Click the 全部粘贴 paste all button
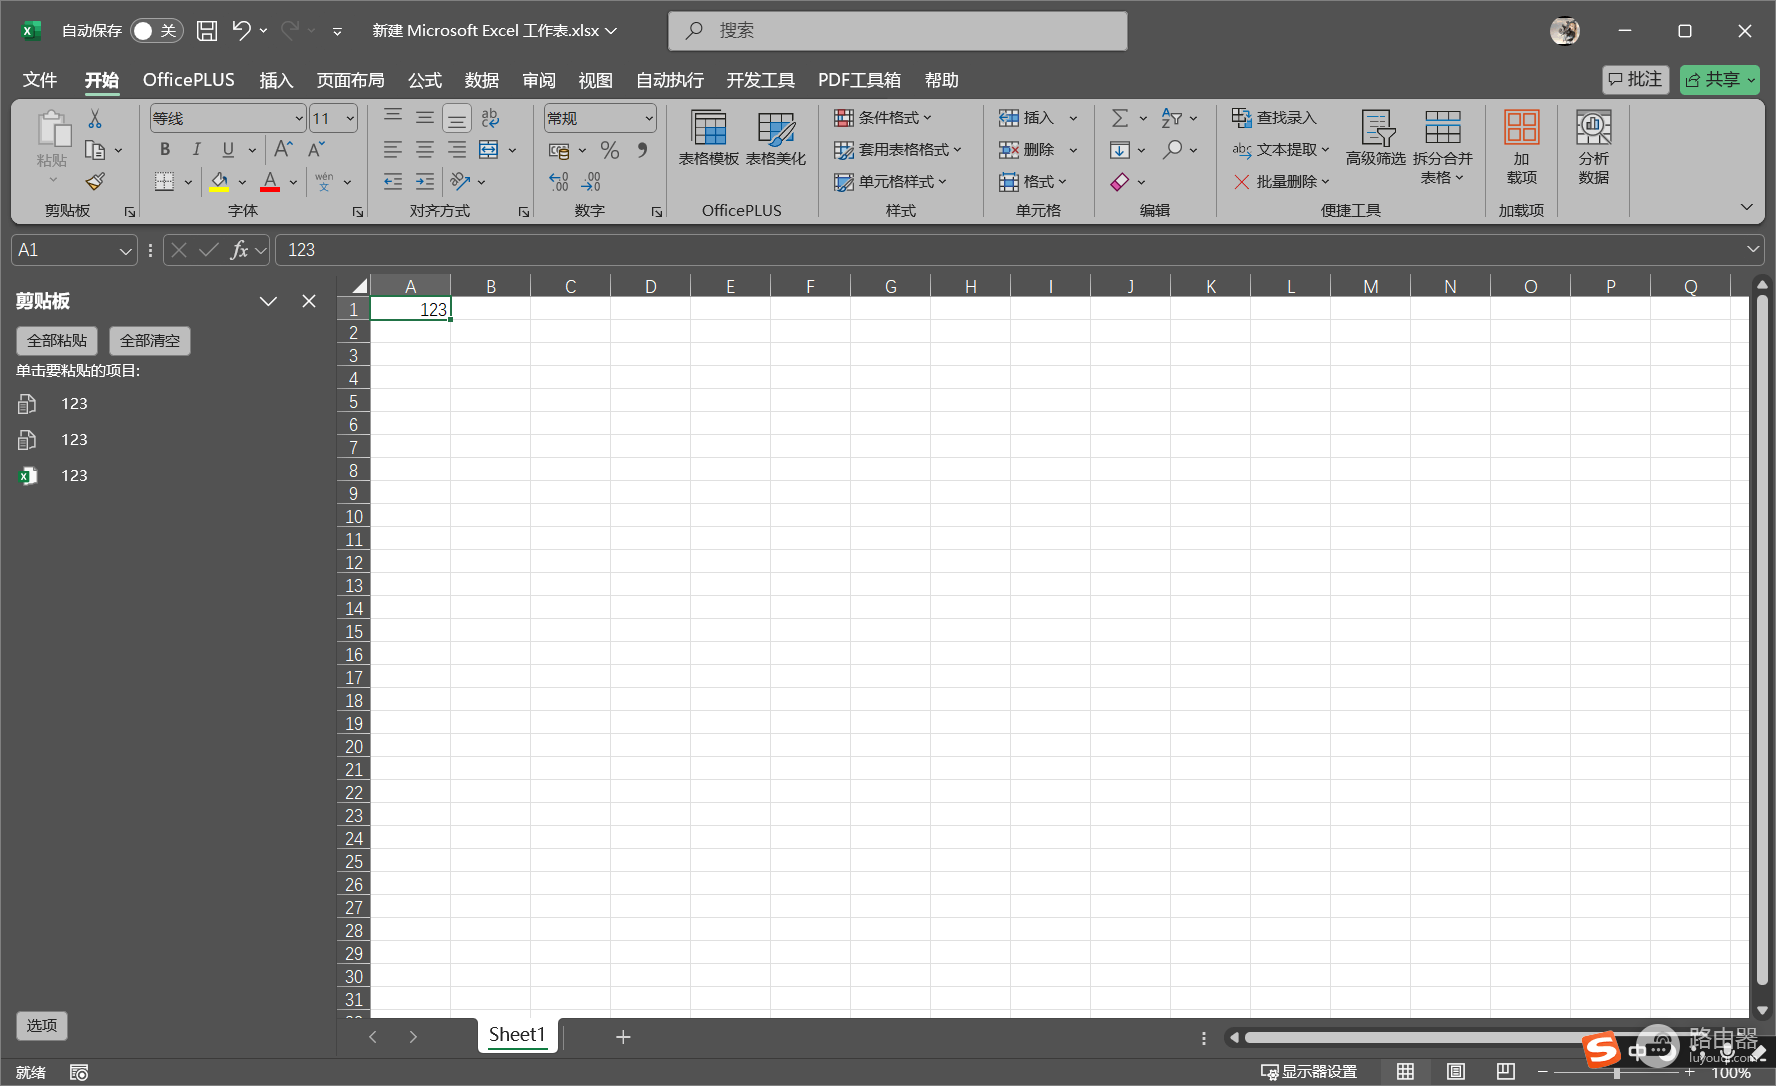This screenshot has width=1776, height=1086. 57,341
